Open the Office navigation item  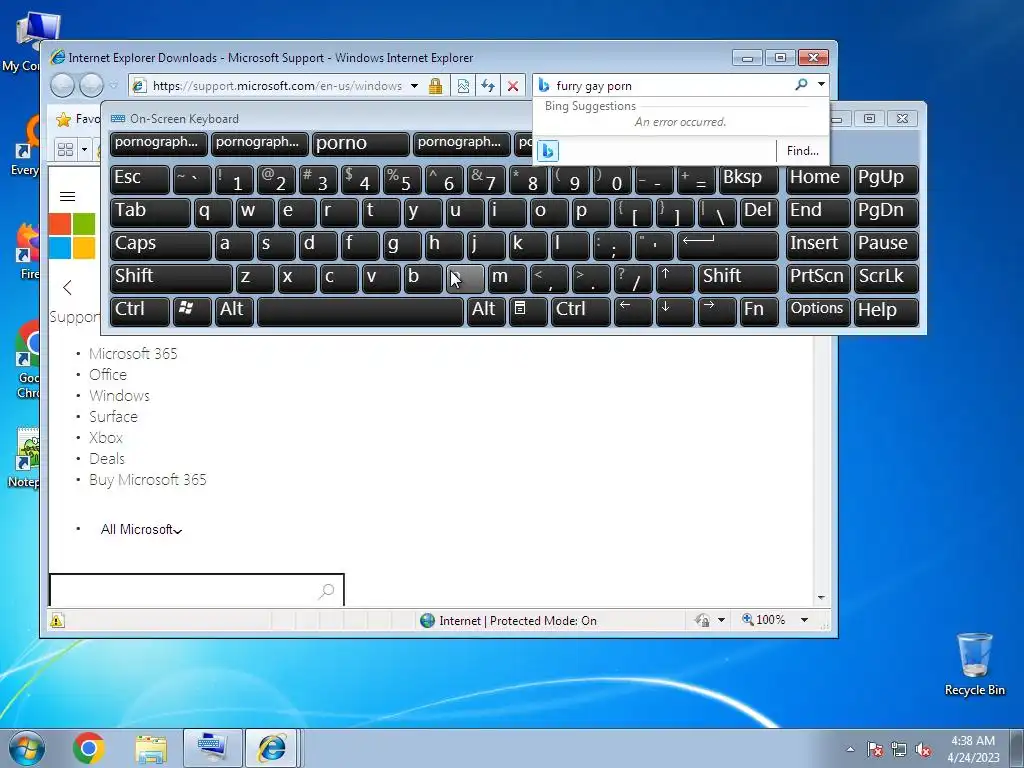click(x=108, y=375)
